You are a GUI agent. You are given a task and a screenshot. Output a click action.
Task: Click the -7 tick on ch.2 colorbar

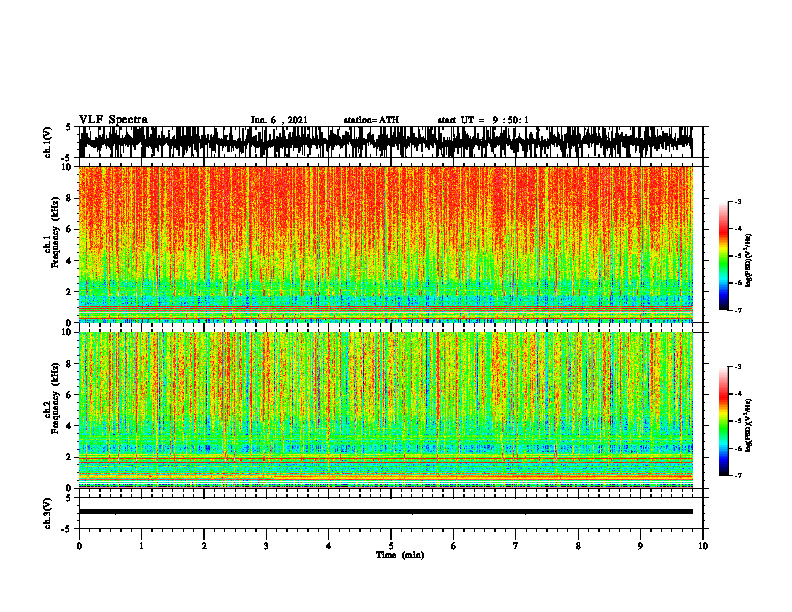click(x=738, y=475)
